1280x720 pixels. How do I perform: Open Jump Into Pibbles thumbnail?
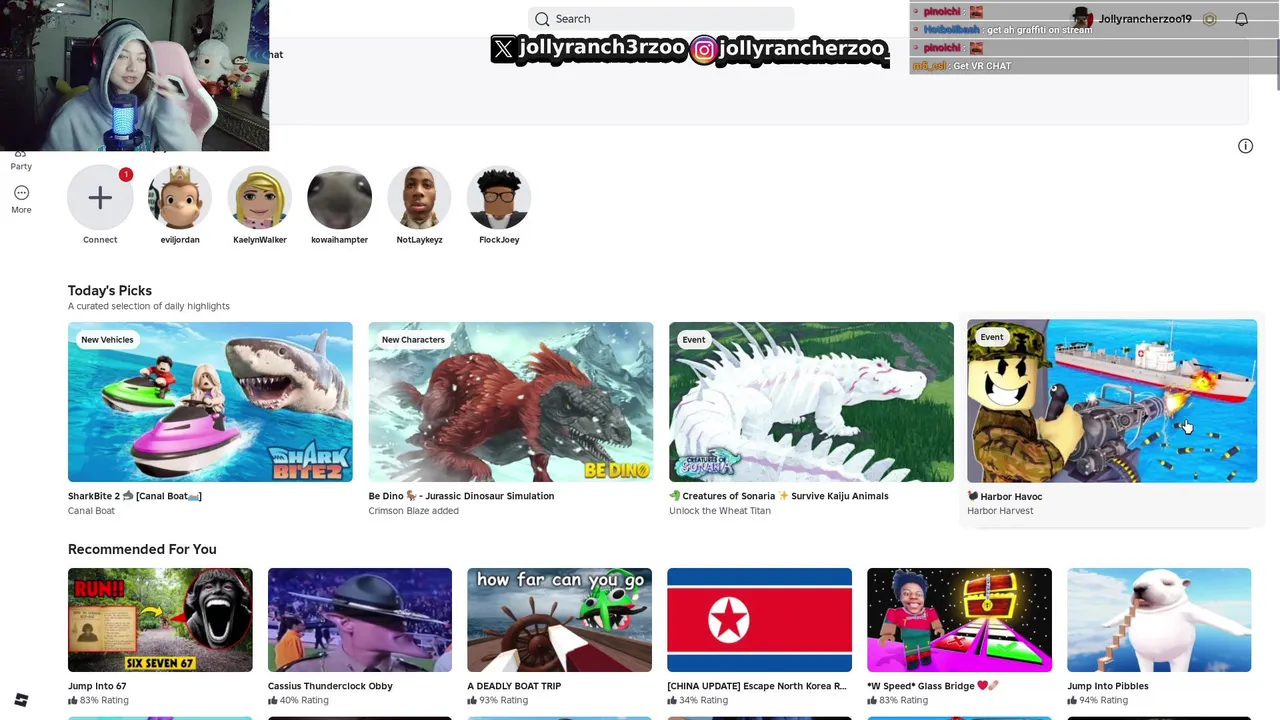[1159, 620]
